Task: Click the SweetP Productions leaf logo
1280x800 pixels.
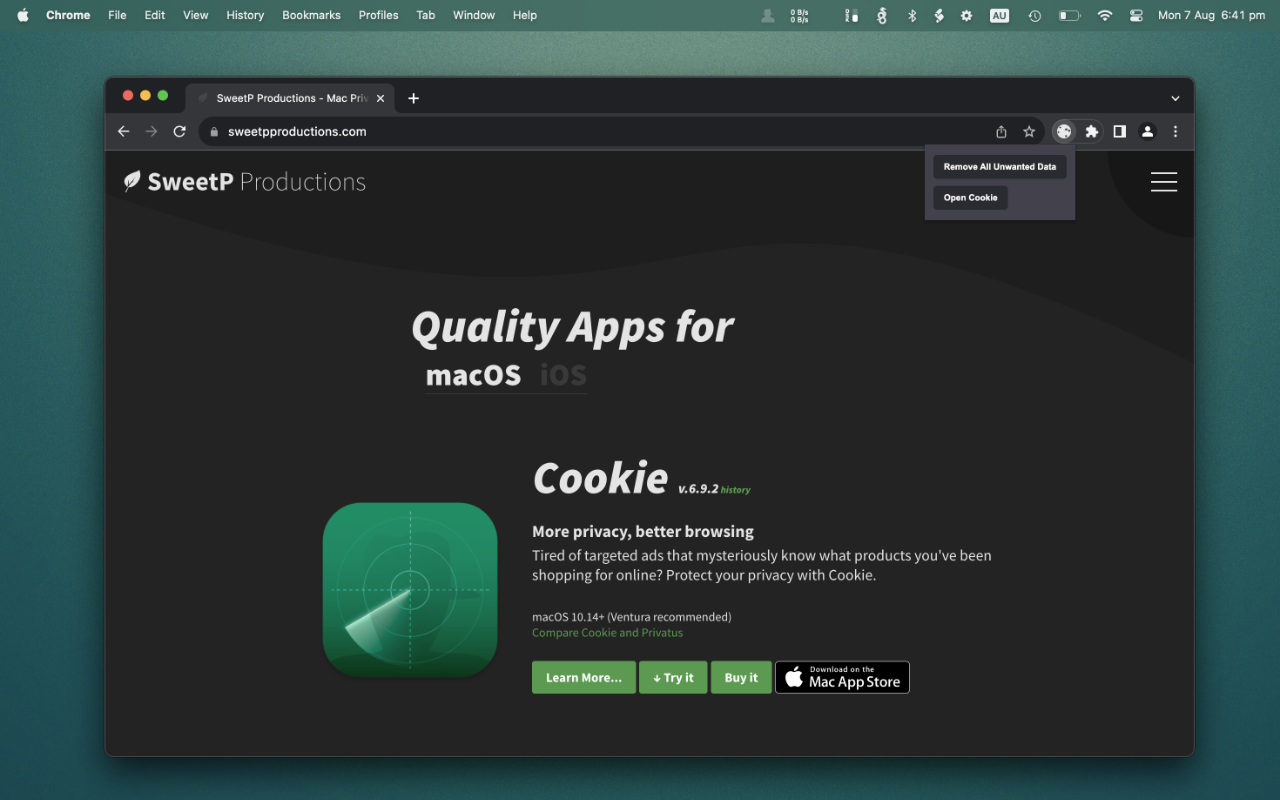Action: 131,181
